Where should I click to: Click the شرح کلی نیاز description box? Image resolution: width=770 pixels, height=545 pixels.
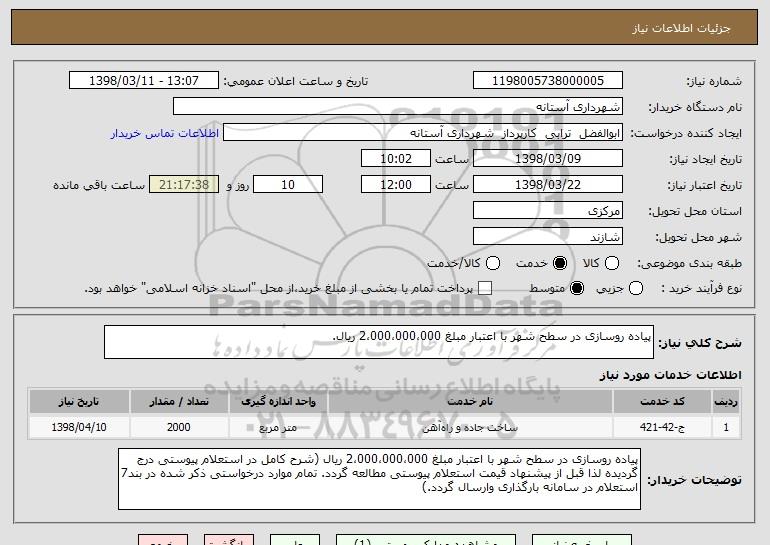click(379, 342)
